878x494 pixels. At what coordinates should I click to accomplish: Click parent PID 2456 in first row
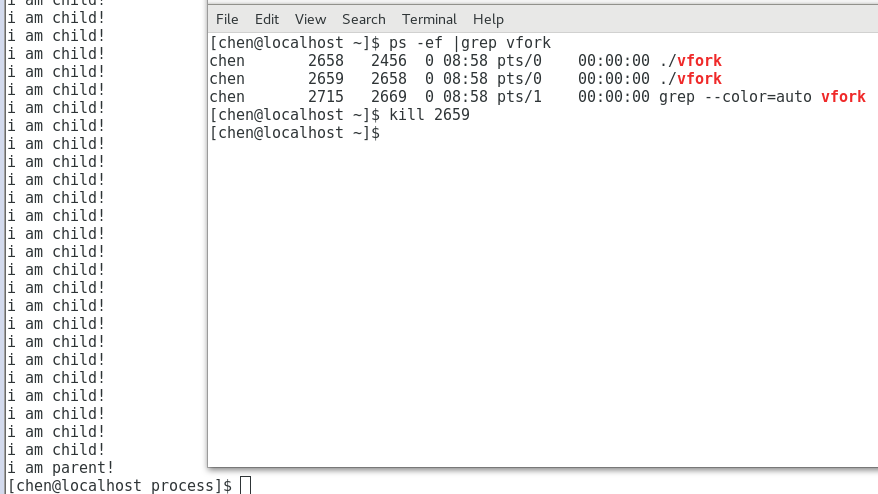coord(389,61)
